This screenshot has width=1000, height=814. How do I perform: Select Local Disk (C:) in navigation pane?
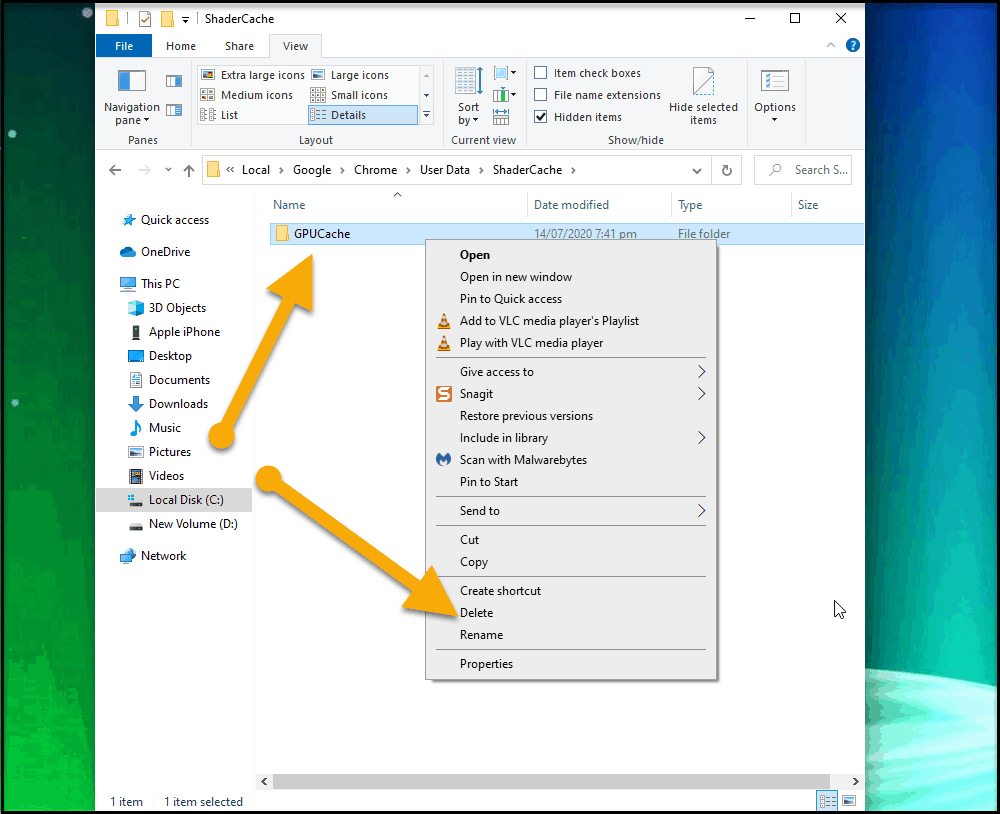(175, 500)
